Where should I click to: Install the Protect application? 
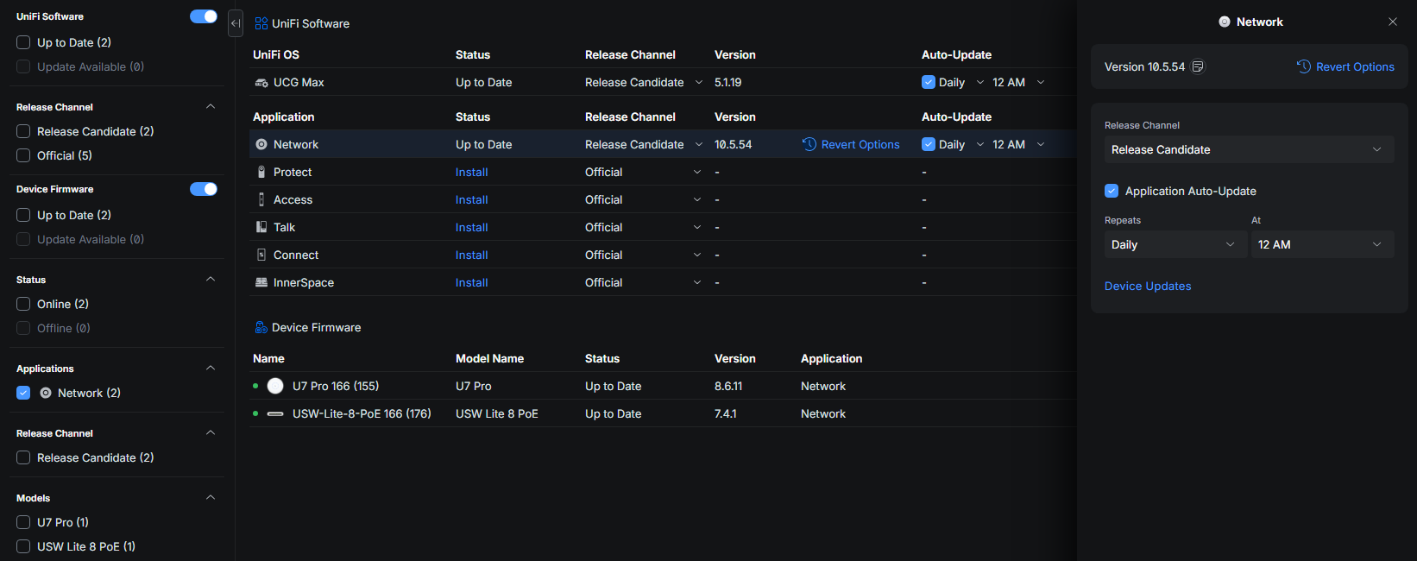472,172
